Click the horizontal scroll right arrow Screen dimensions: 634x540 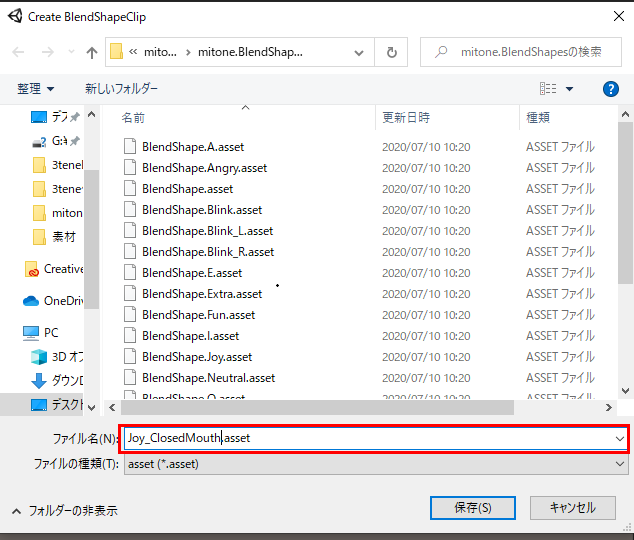(x=609, y=407)
